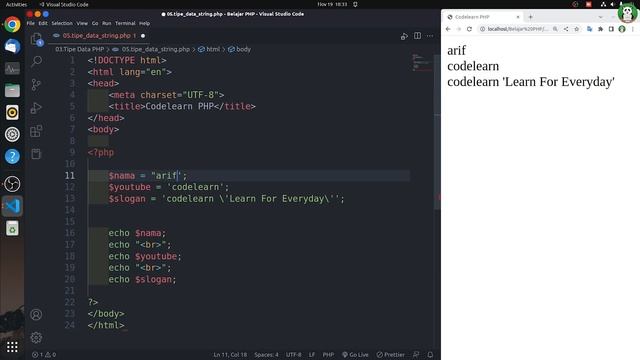Bookmark this page with the star icon
640x360 pixels.
click(577, 29)
